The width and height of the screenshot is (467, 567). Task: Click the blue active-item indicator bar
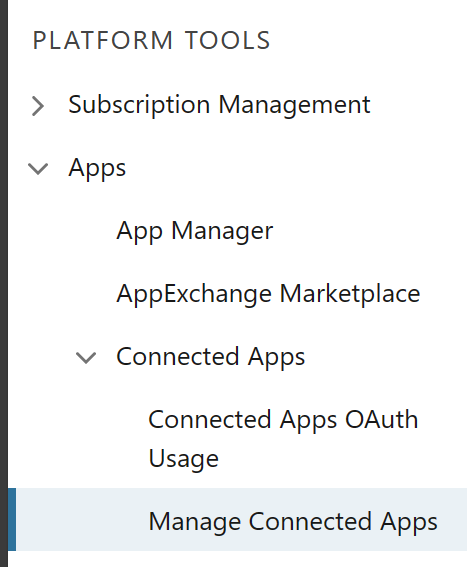[x=12, y=519]
